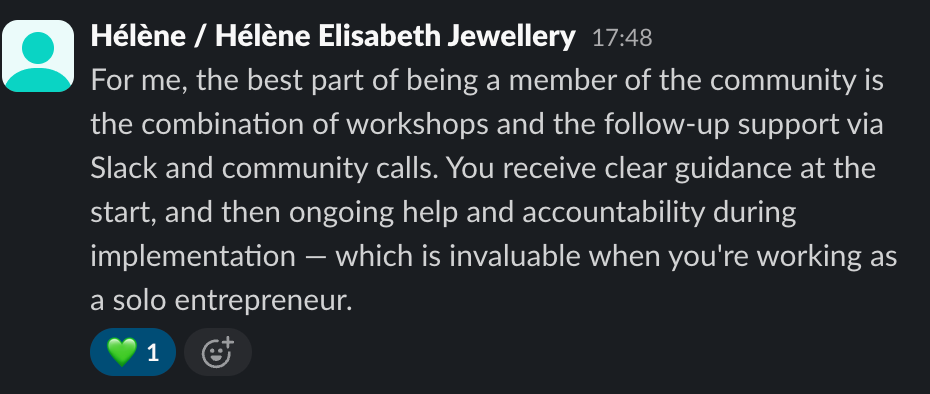Click the word Slack in the message

pos(123,168)
